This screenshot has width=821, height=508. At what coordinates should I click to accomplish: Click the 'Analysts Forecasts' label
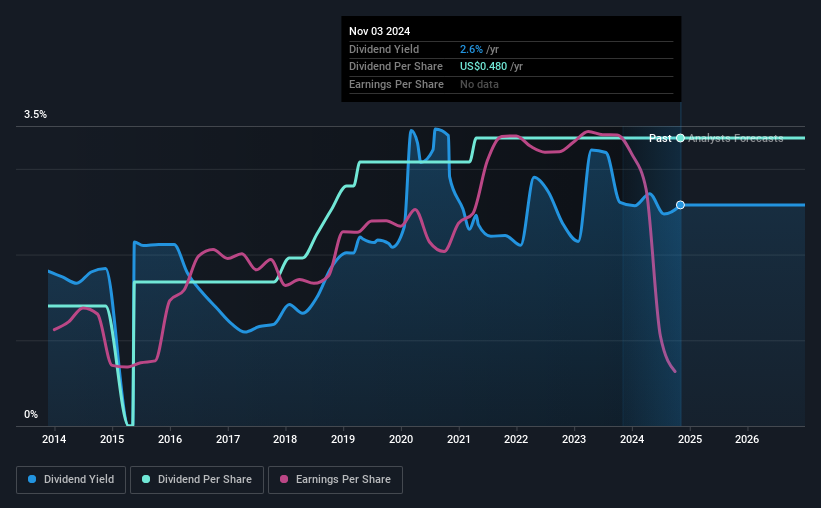click(736, 138)
